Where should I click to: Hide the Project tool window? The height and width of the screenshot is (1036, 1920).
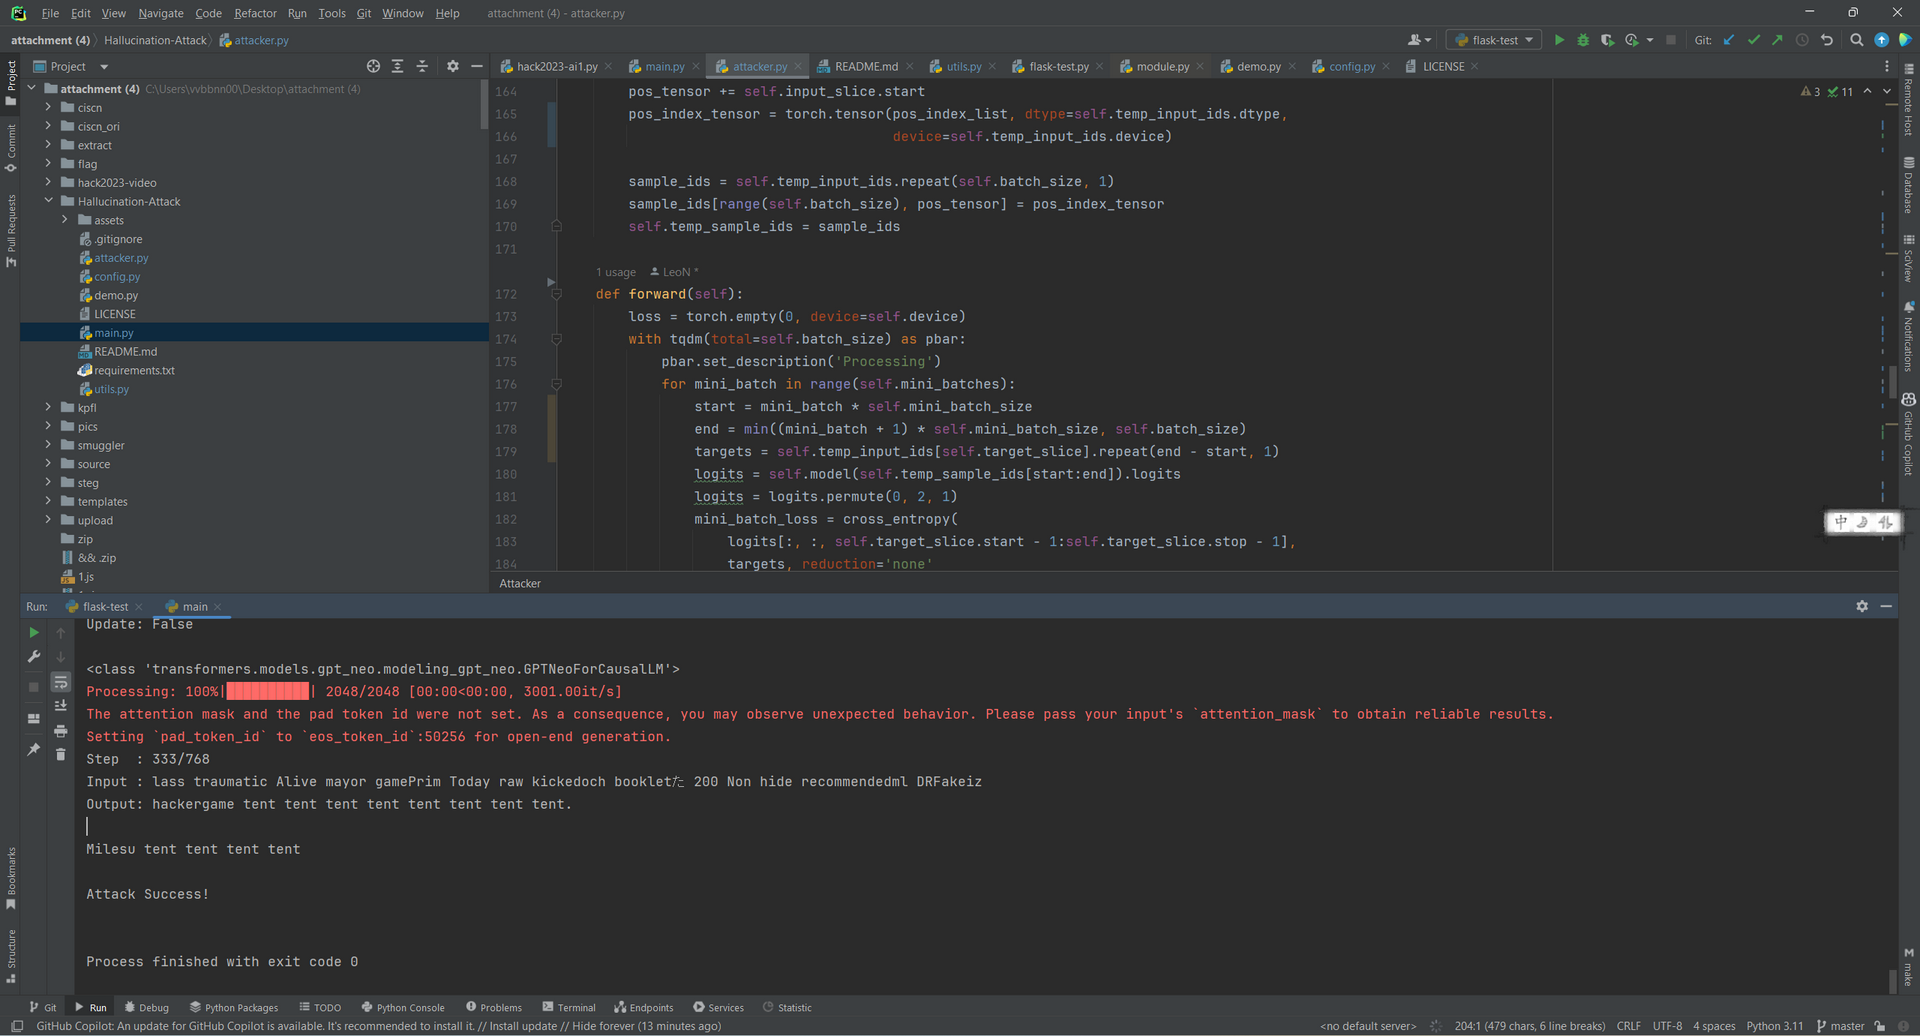click(x=477, y=66)
